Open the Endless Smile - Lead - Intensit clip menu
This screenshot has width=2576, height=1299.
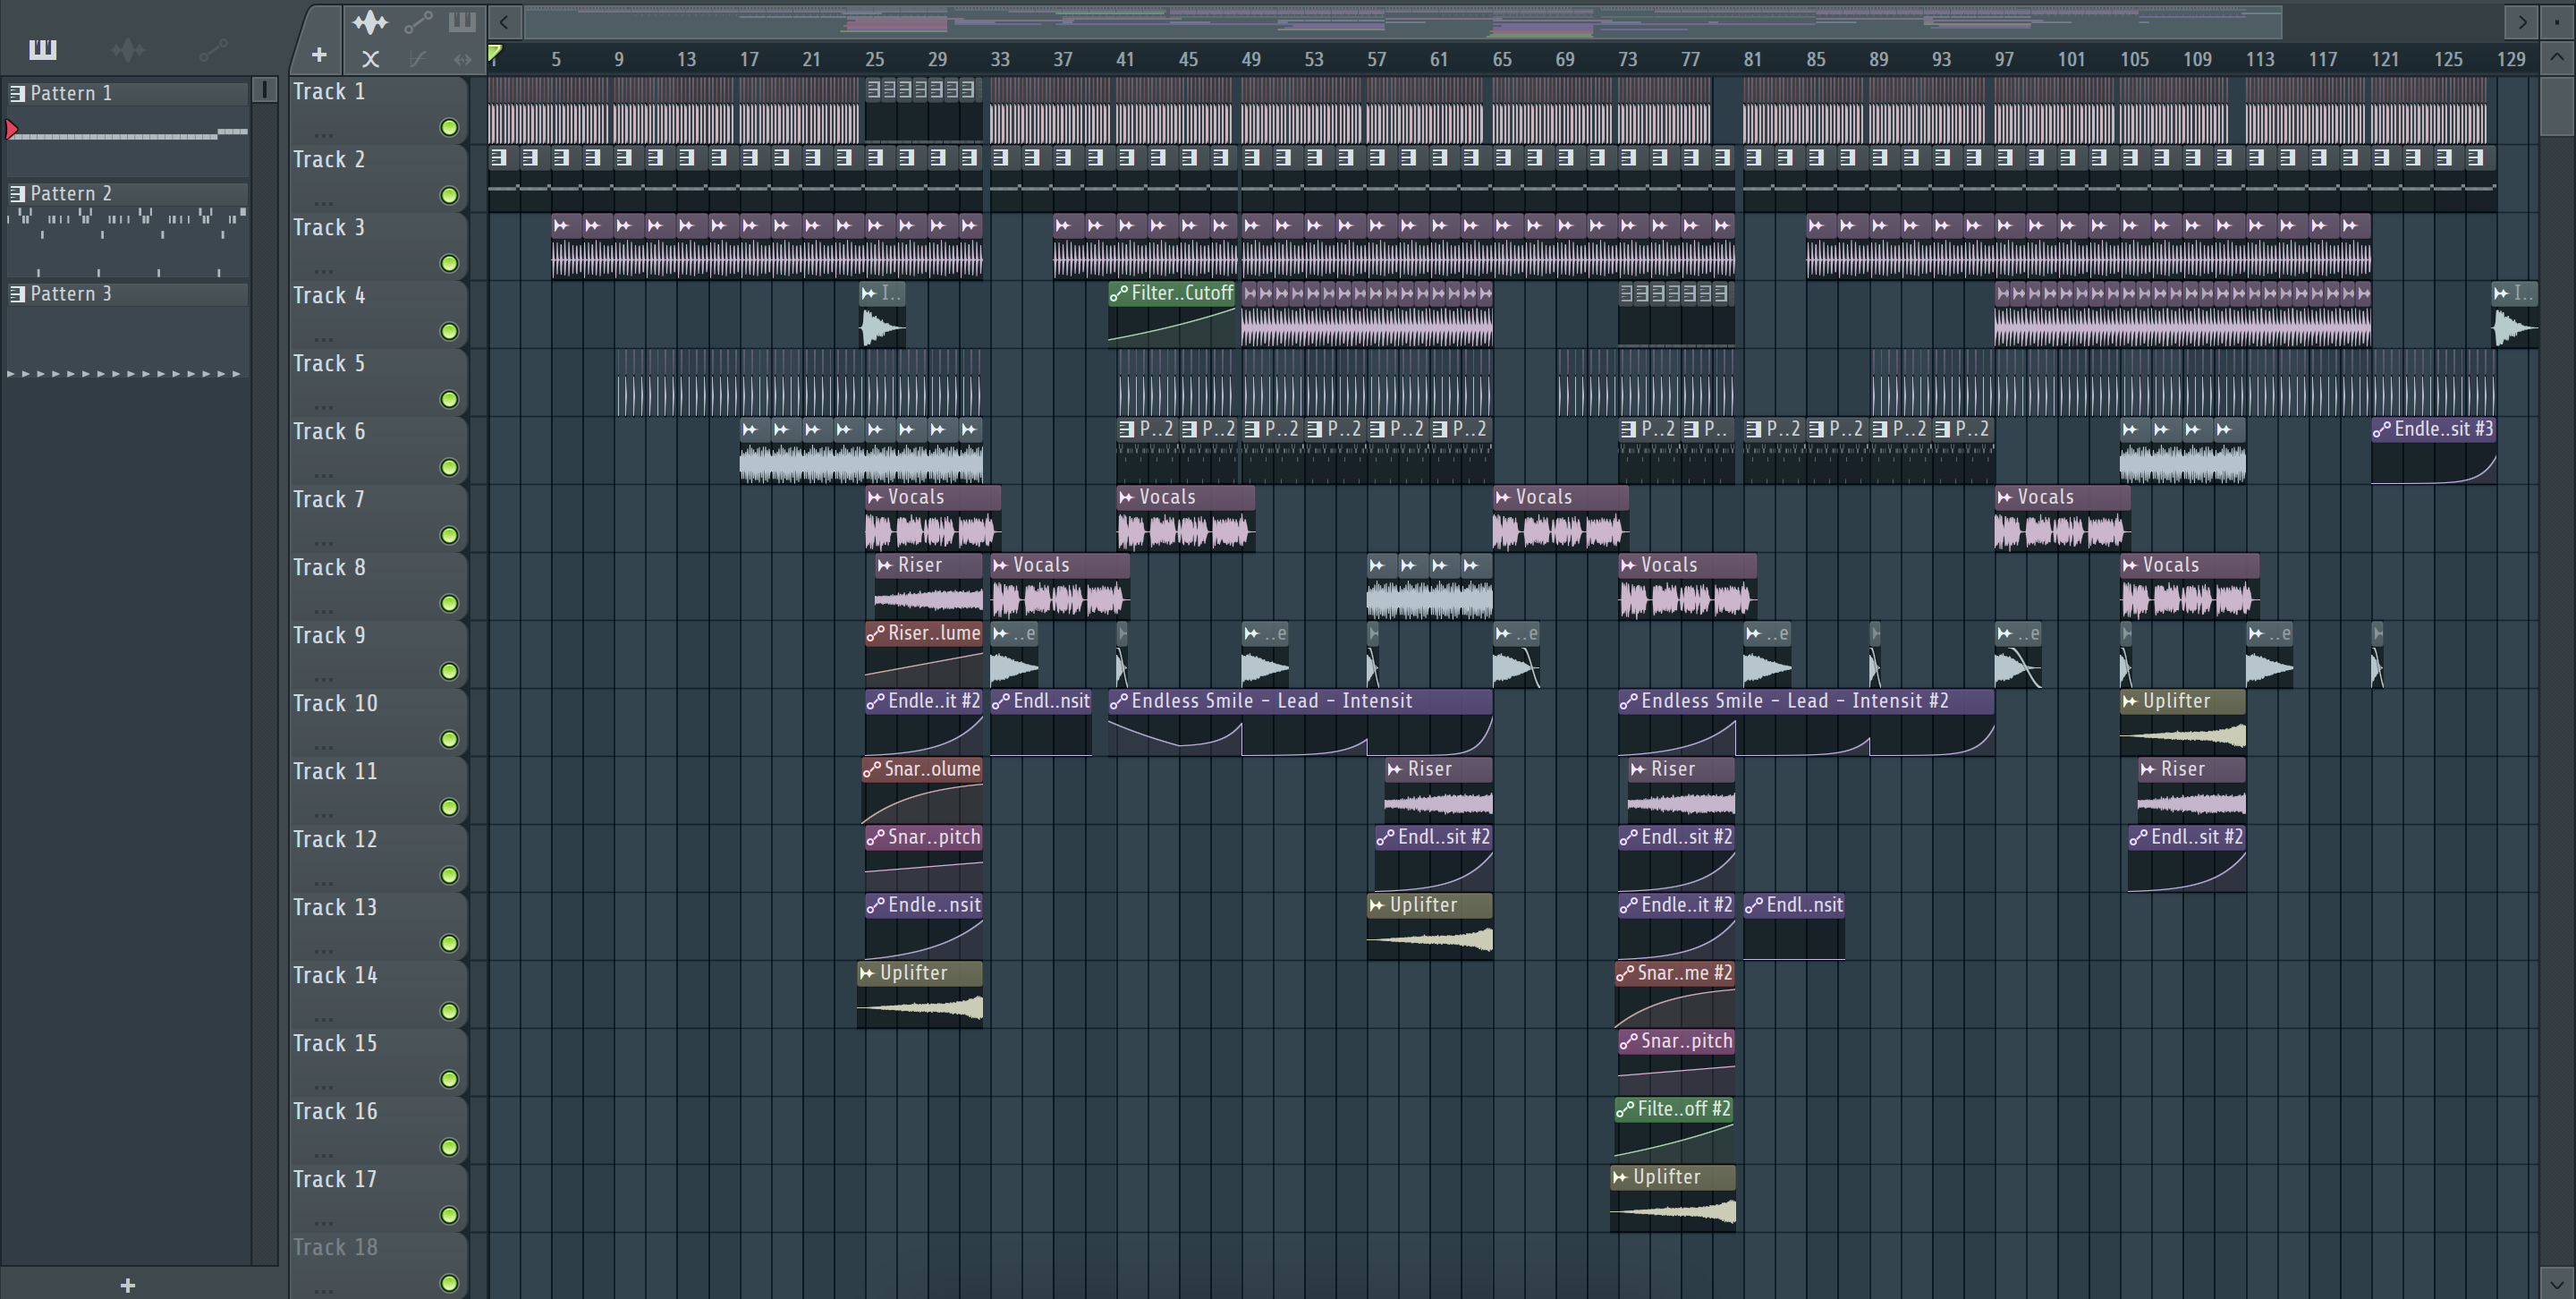point(1119,702)
